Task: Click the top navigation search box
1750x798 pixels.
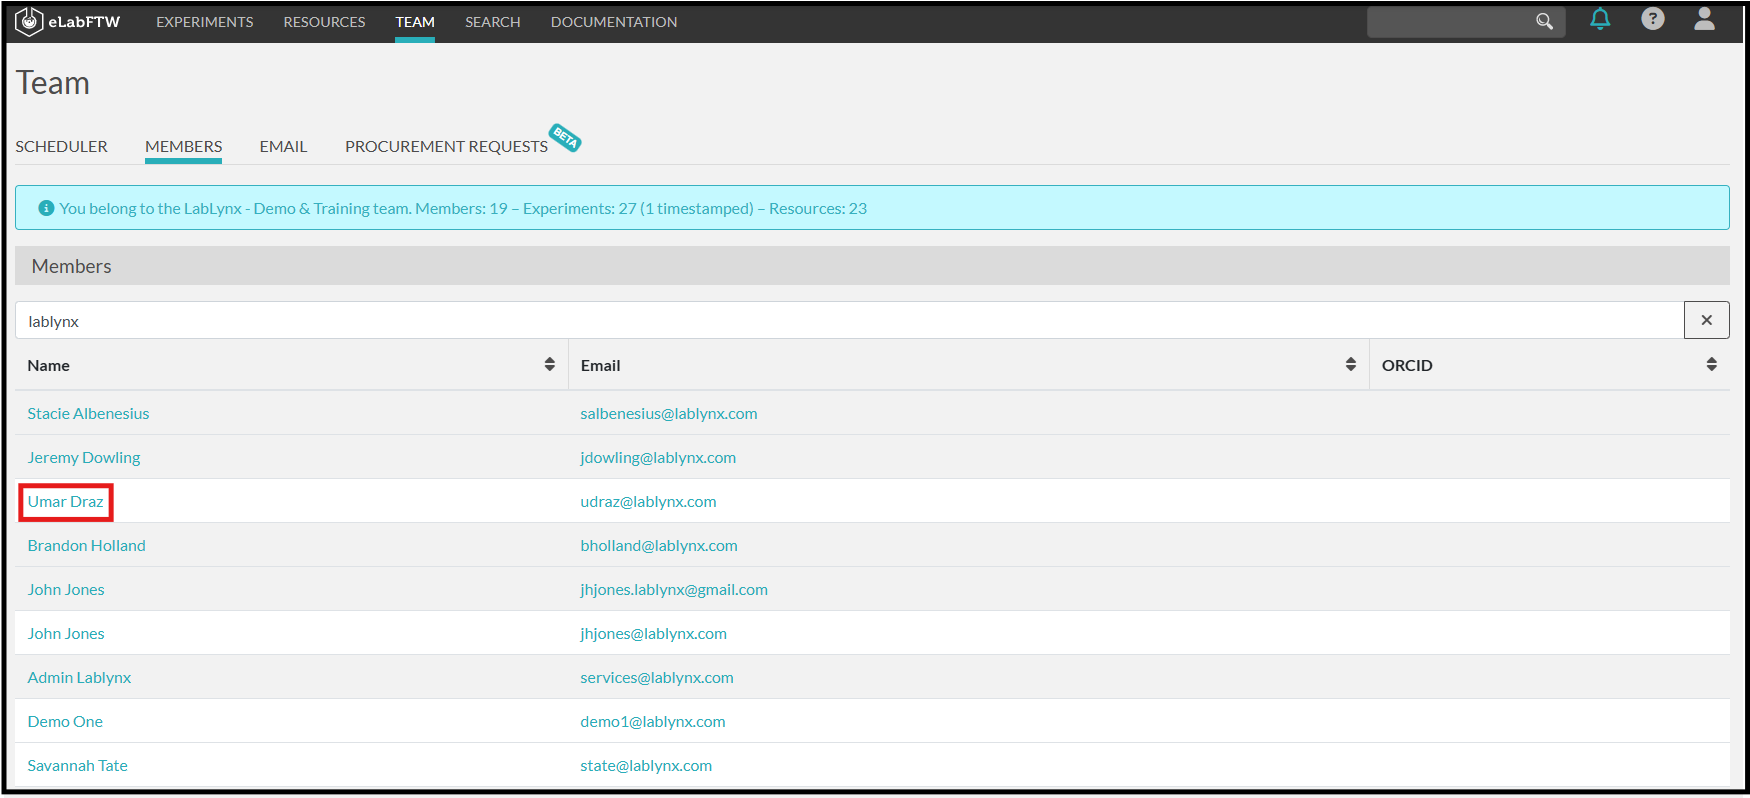Action: pos(1450,22)
